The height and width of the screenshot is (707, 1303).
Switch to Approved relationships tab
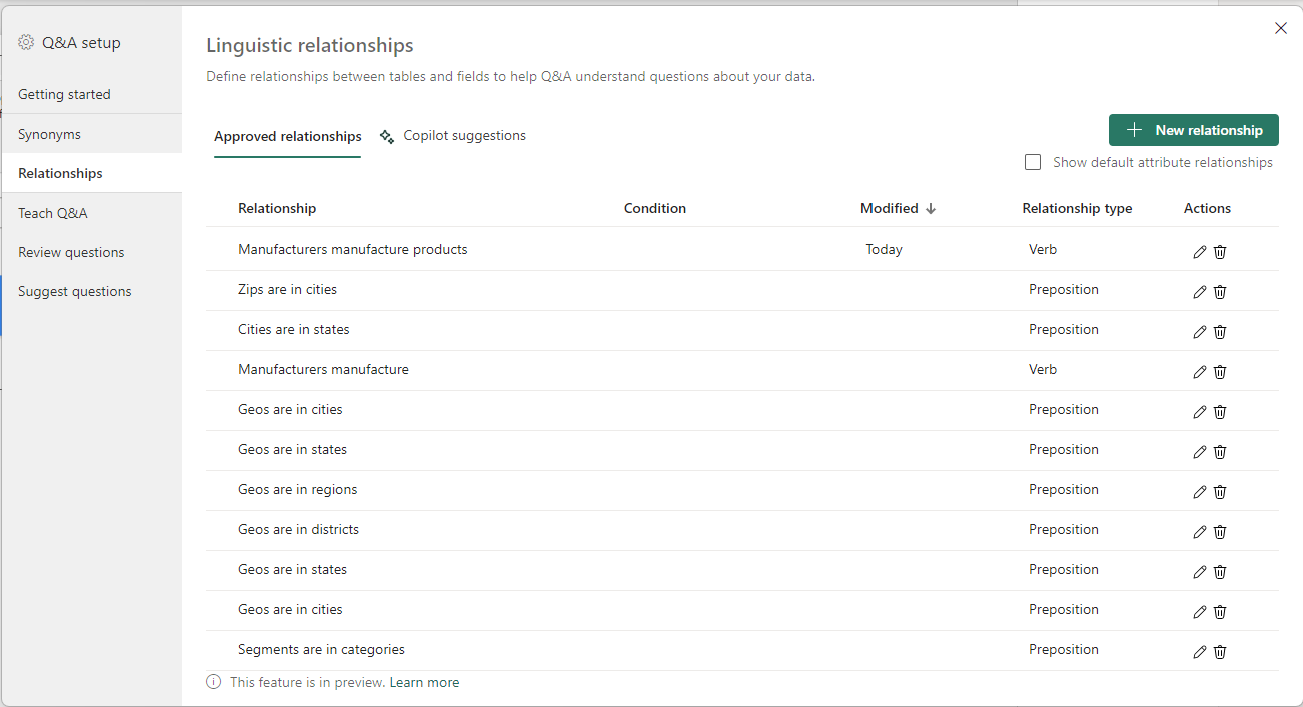click(x=288, y=137)
